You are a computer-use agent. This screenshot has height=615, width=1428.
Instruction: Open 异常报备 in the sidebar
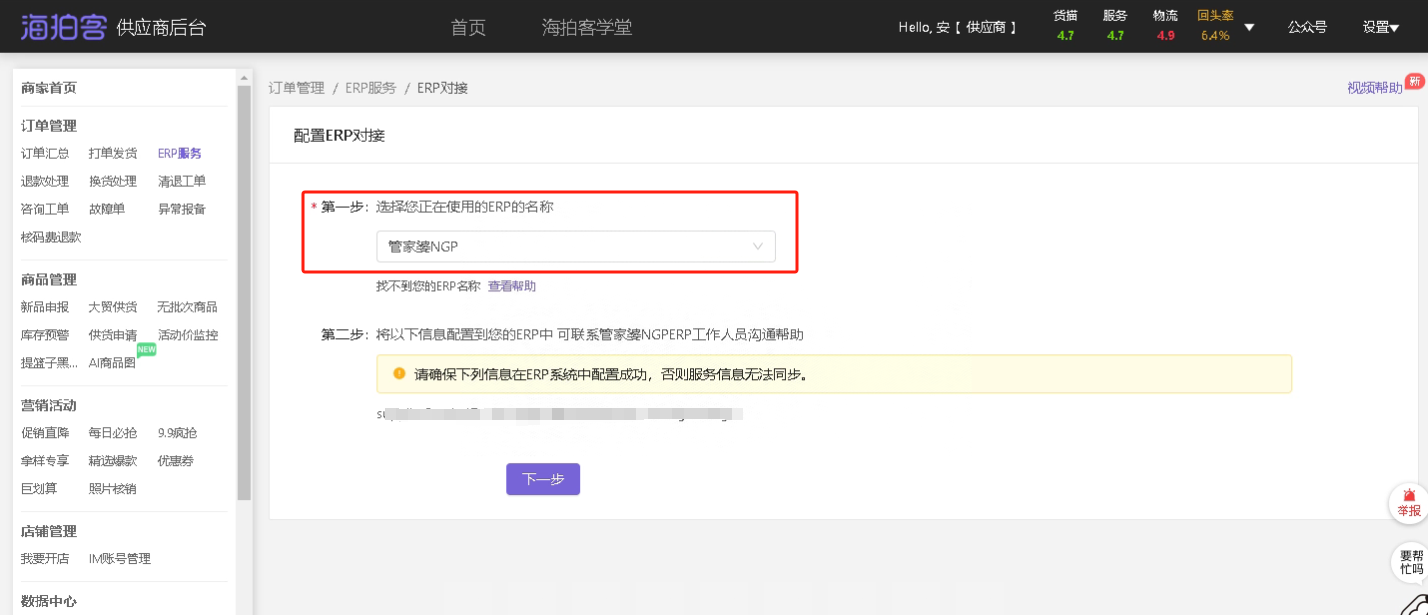point(182,209)
